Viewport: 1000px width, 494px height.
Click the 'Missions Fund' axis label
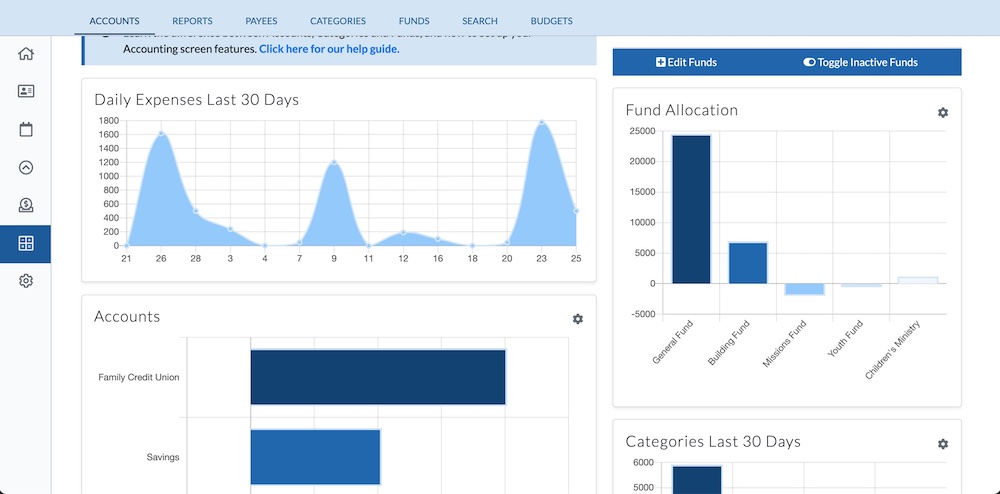point(784,344)
